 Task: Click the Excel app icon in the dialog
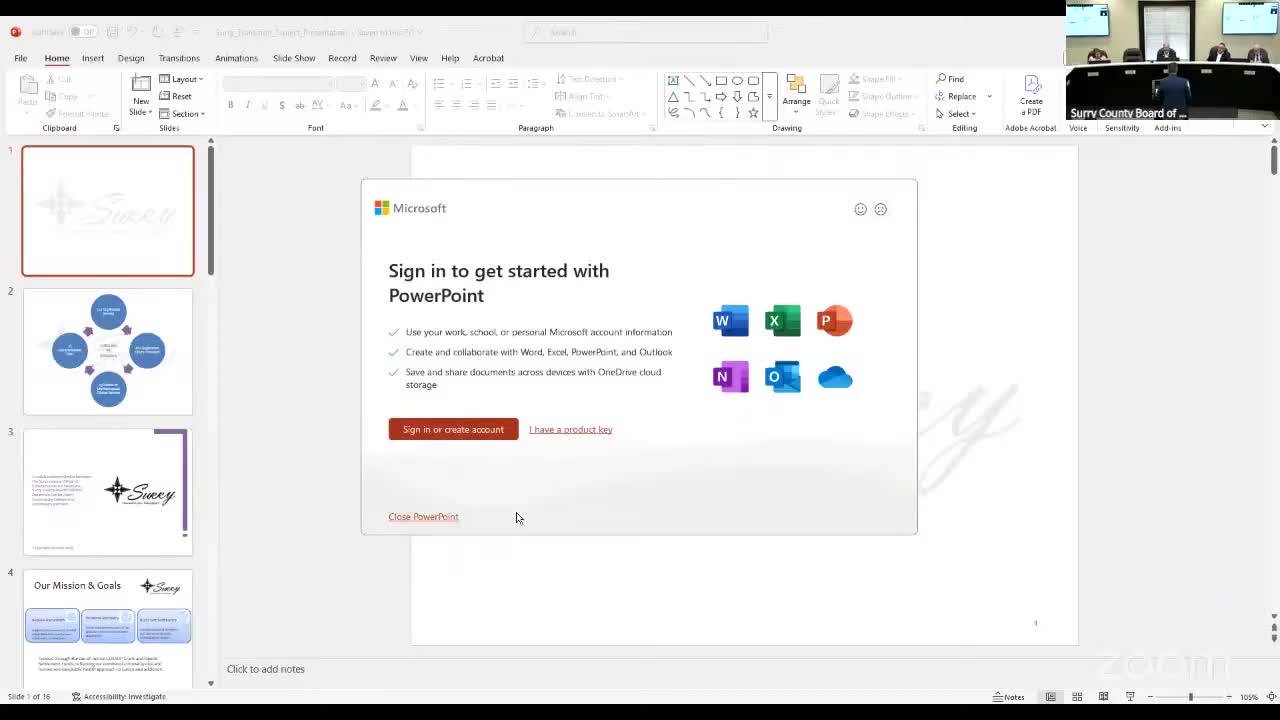[x=782, y=321]
